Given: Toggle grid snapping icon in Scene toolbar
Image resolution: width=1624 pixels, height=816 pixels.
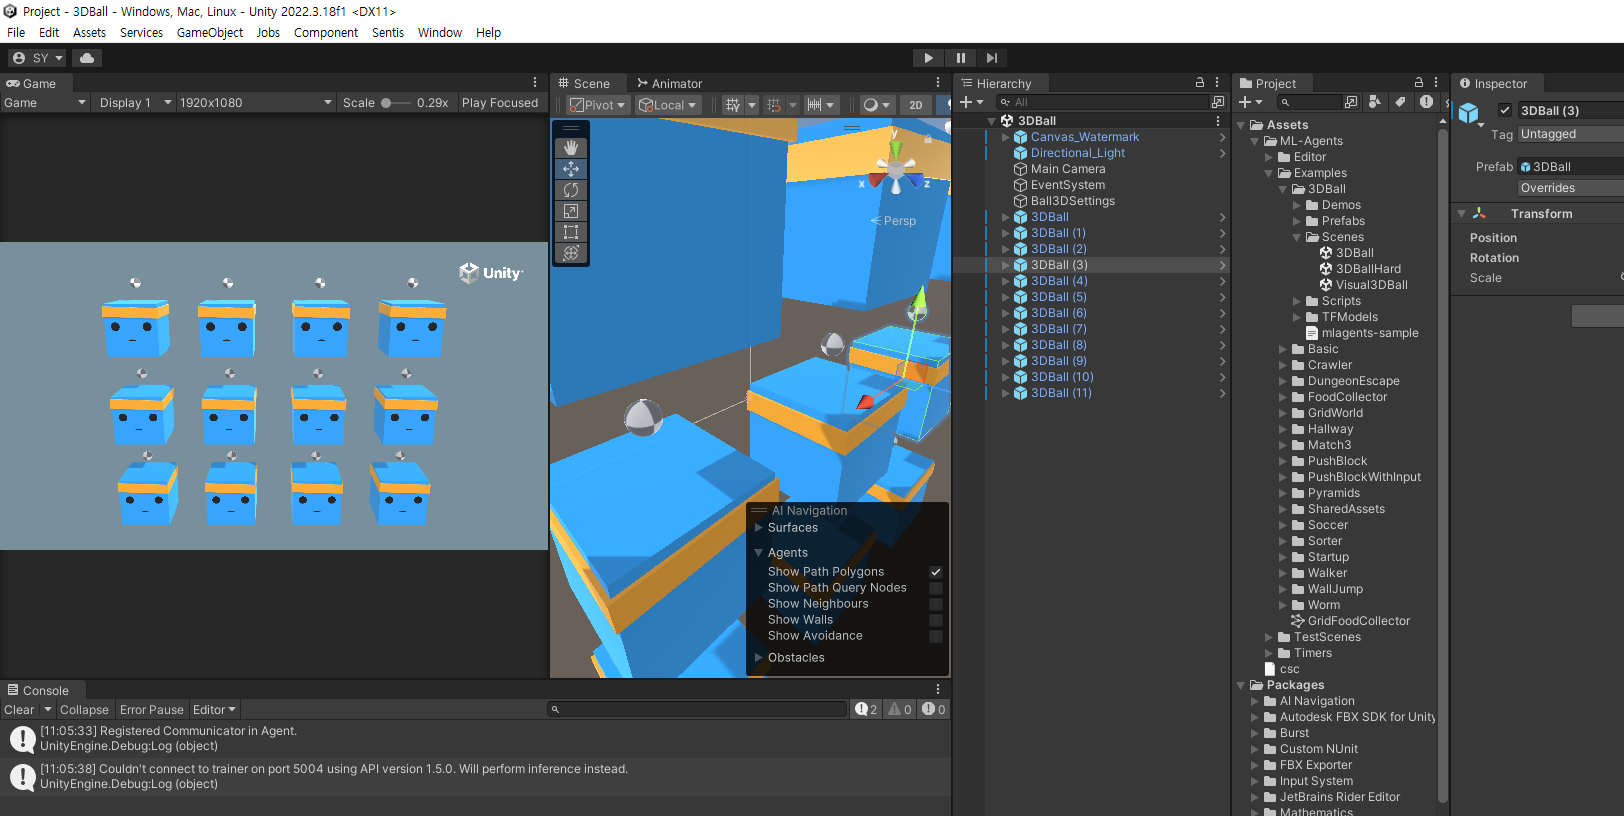Looking at the screenshot, I should coord(774,104).
